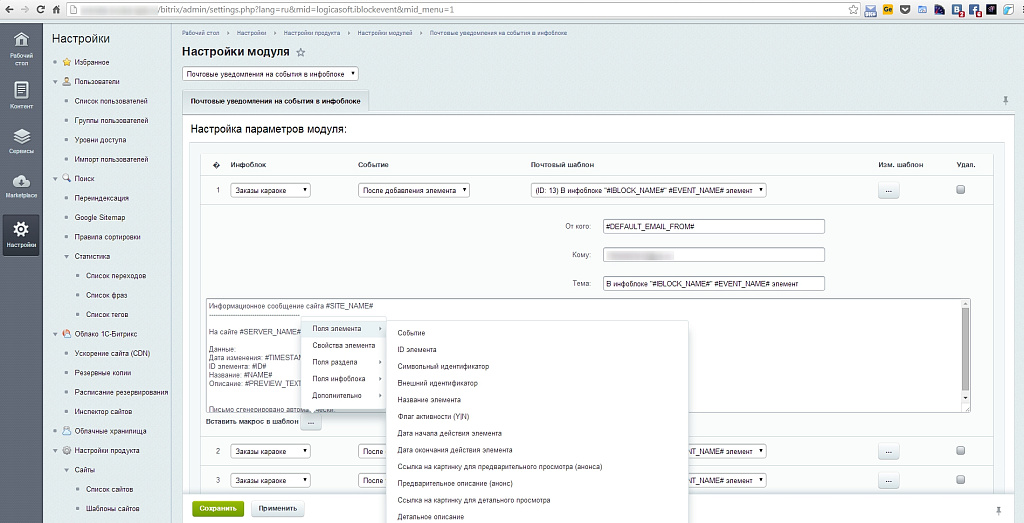Image resolution: width=1024 pixels, height=523 pixels.
Task: Click the pin icon beside the tab bar
Action: point(1004,100)
